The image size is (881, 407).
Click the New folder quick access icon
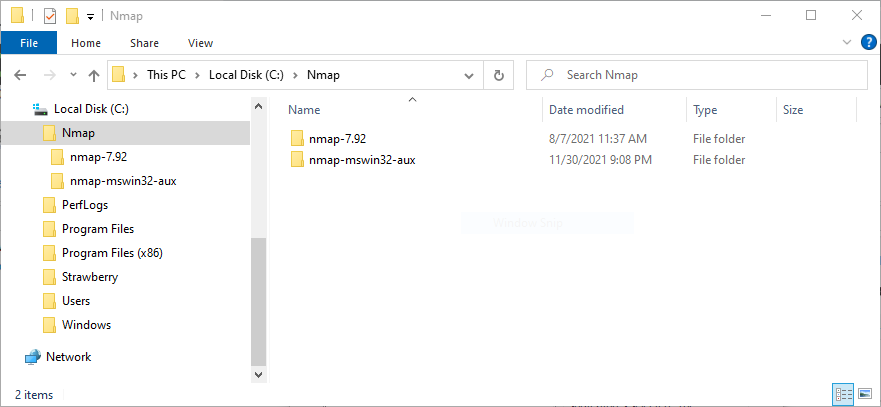71,16
